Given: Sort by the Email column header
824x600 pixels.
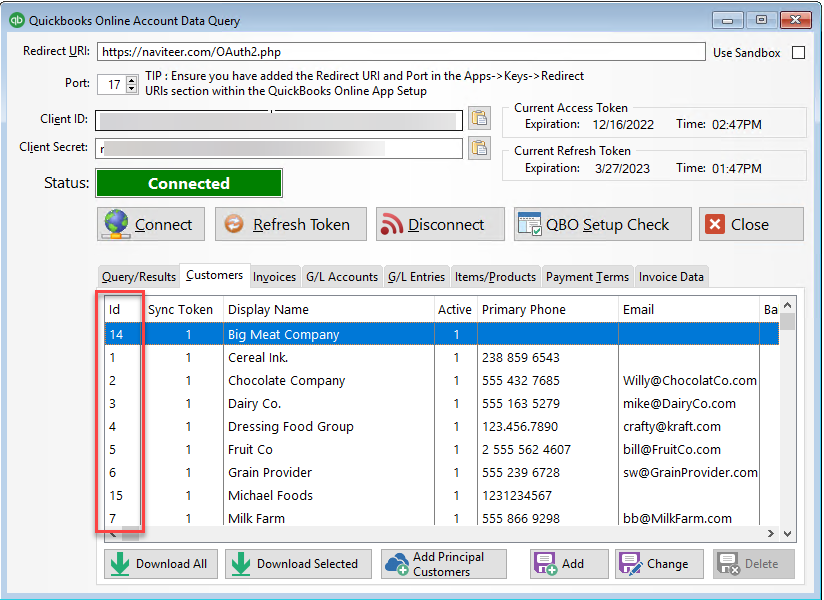Looking at the screenshot, I should pyautogui.click(x=689, y=309).
